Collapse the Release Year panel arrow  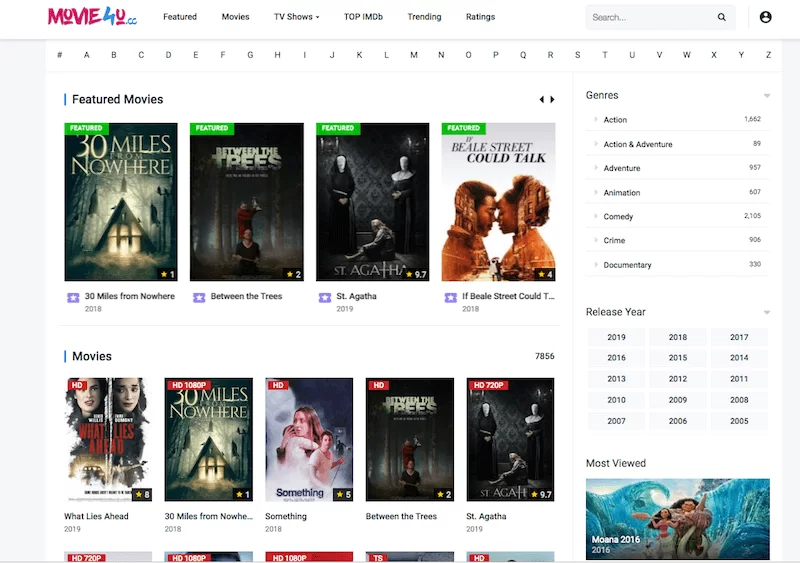click(767, 313)
